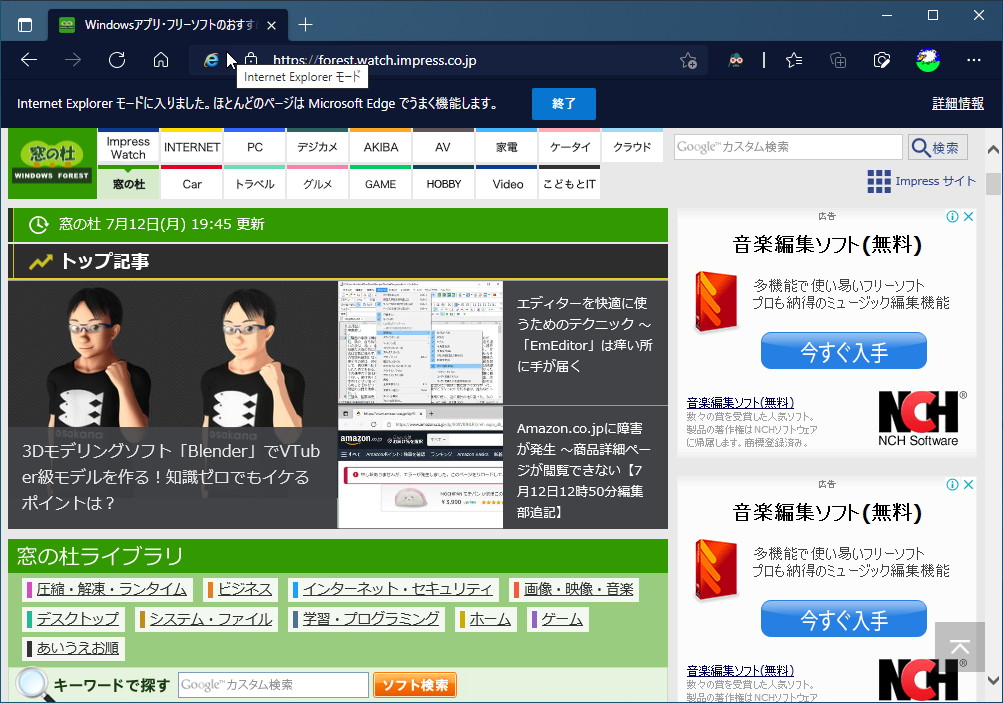Start a Web capture
Image resolution: width=1003 pixels, height=703 pixels.
coord(881,60)
